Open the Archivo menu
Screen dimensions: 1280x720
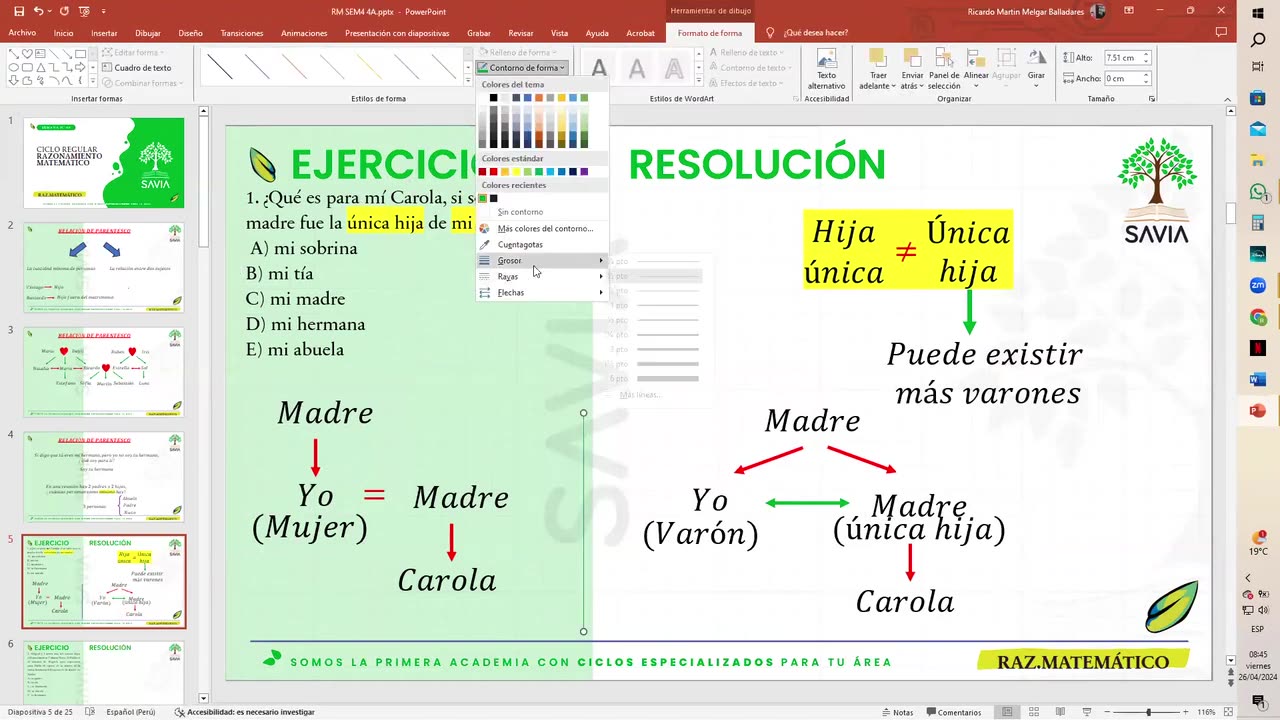coord(22,33)
